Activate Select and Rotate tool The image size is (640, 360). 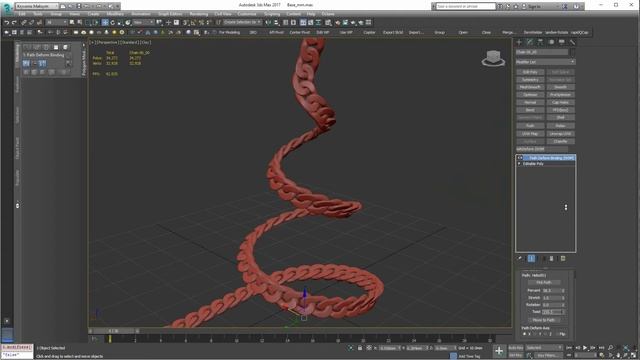point(113,22)
